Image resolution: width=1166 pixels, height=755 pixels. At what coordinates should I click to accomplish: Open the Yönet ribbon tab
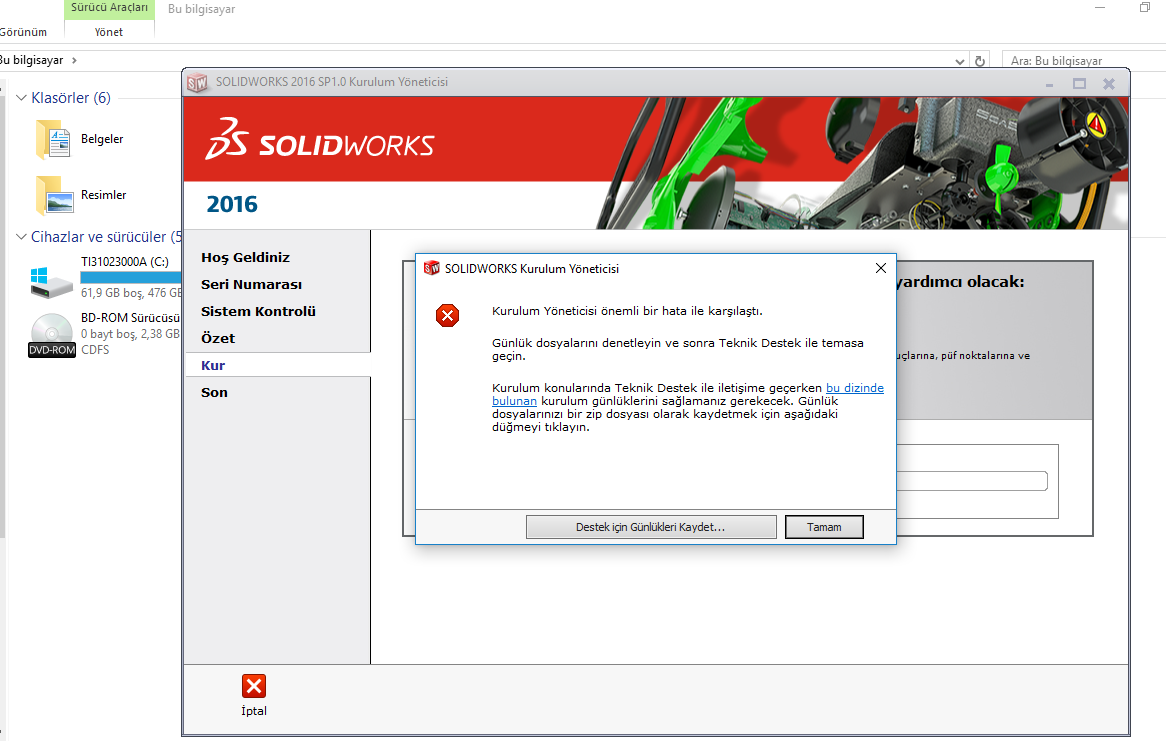pyautogui.click(x=109, y=32)
